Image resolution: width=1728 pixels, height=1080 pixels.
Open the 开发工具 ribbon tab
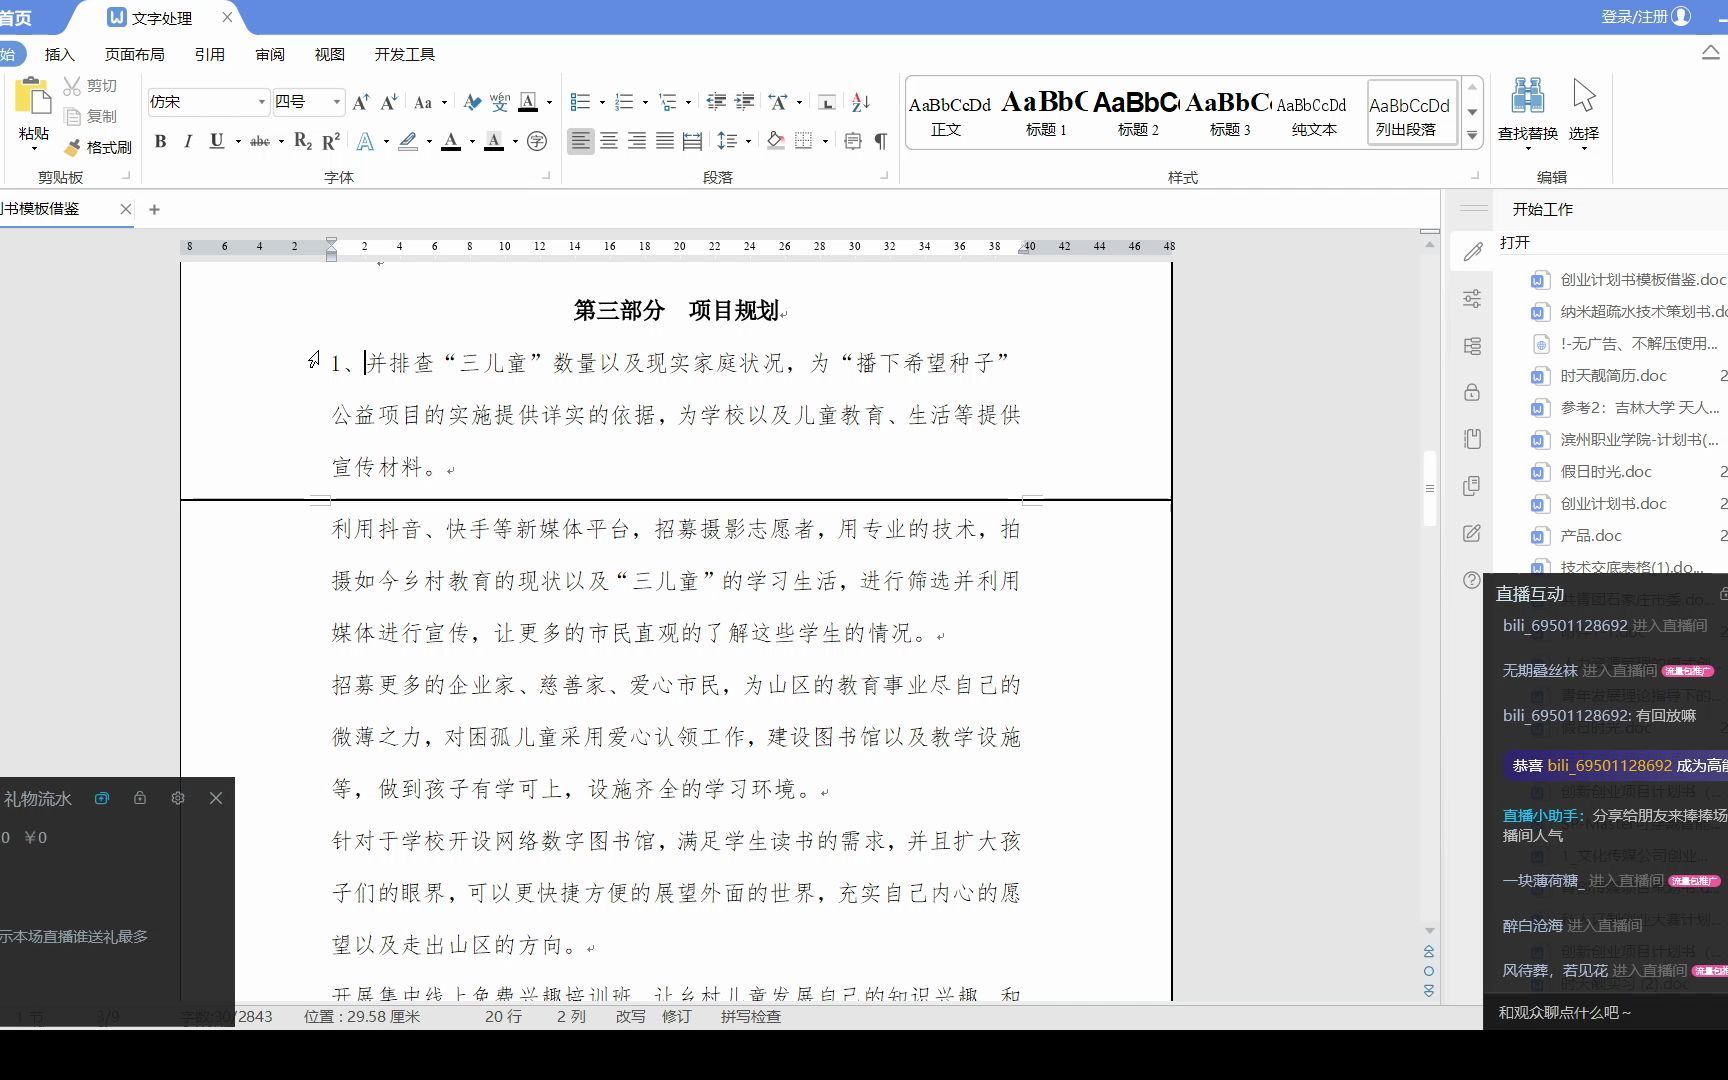click(405, 54)
